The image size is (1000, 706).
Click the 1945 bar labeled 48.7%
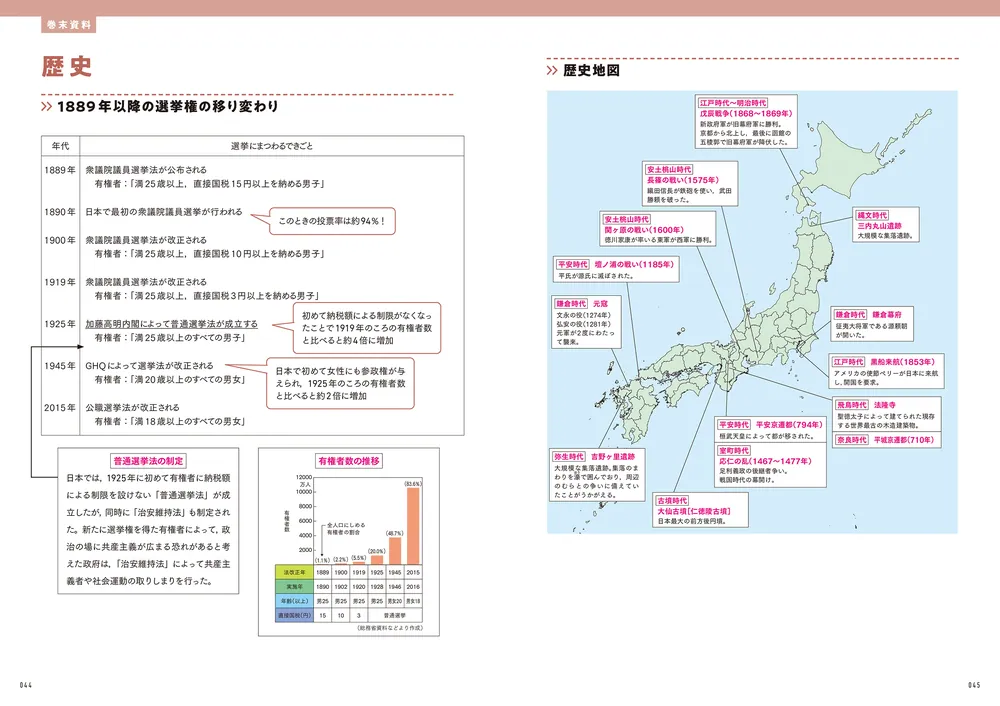(x=395, y=550)
